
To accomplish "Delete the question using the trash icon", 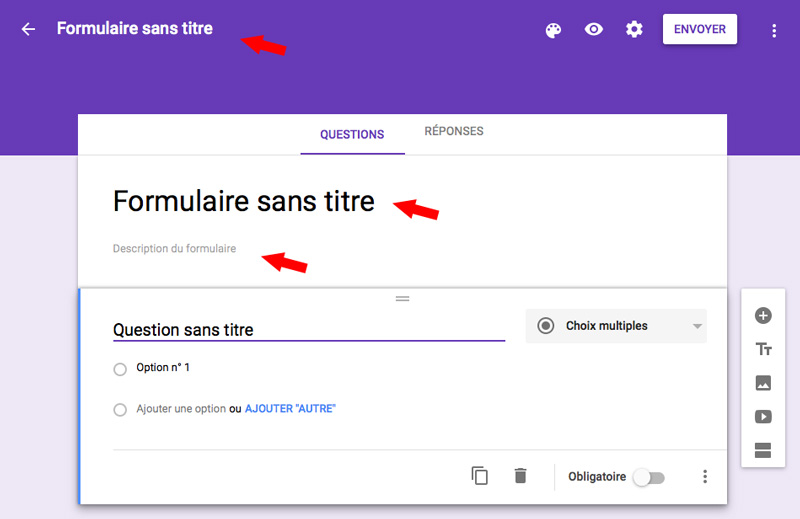I will 520,476.
